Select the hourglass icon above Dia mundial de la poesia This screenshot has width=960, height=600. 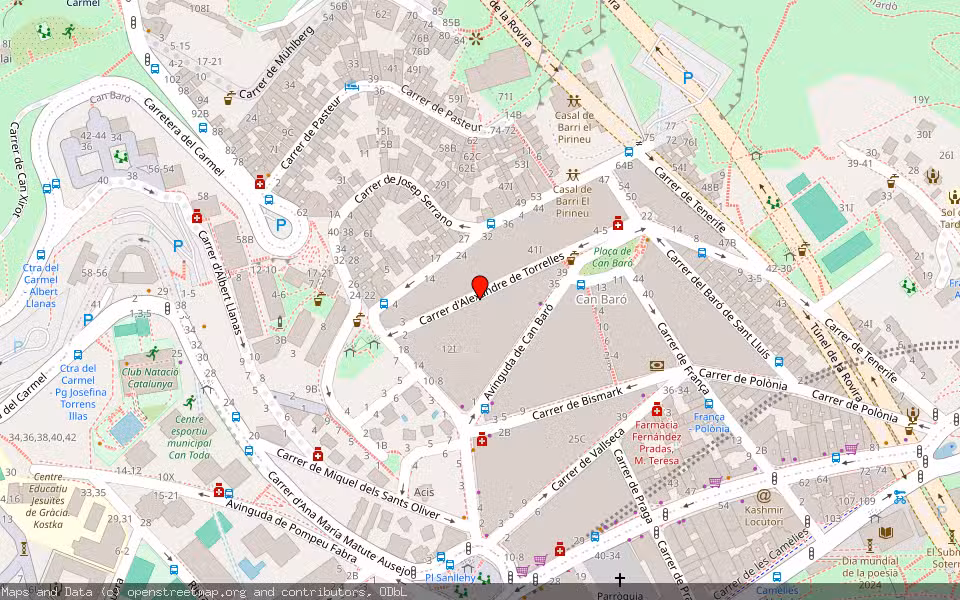(869, 544)
